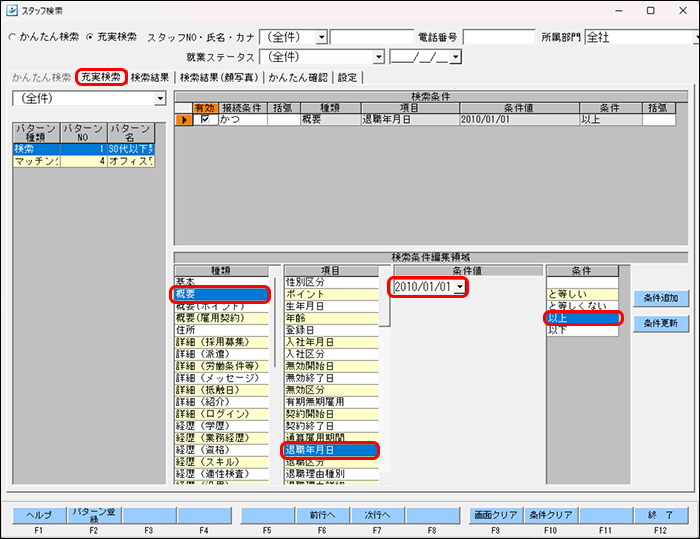Click the 条件更新 button
Viewport: 700px width, 539px height.
point(661,323)
